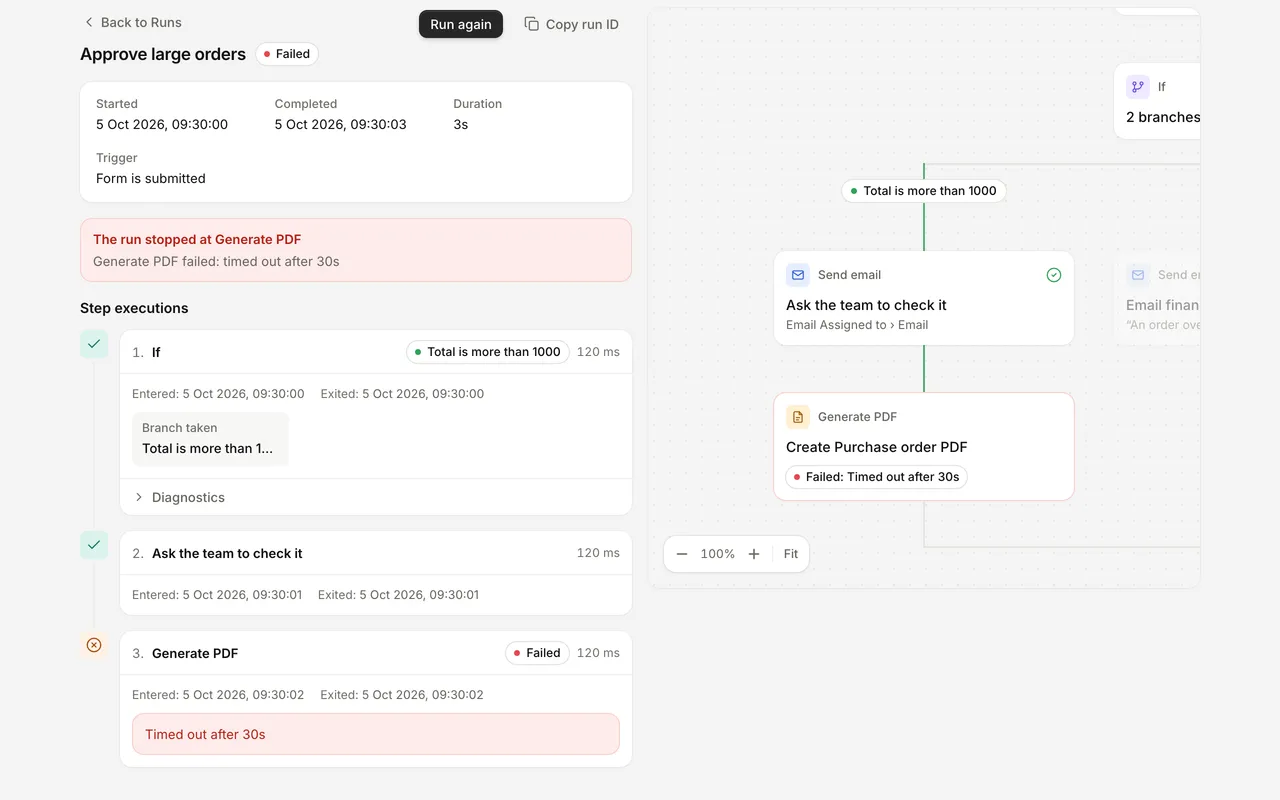
Task: Open step 2 Ask the team header
Action: (376, 553)
